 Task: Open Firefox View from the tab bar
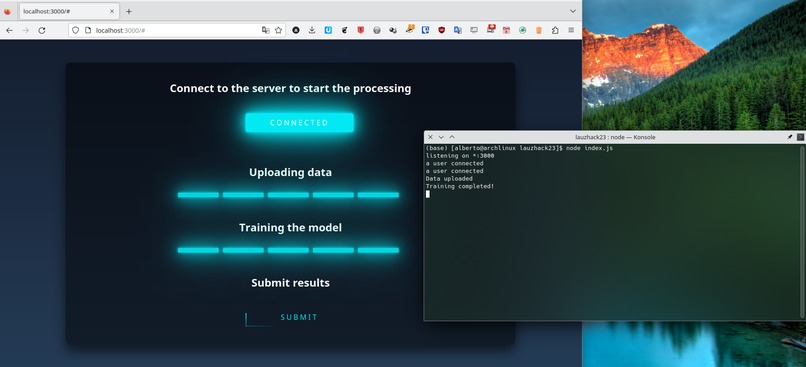(x=7, y=11)
